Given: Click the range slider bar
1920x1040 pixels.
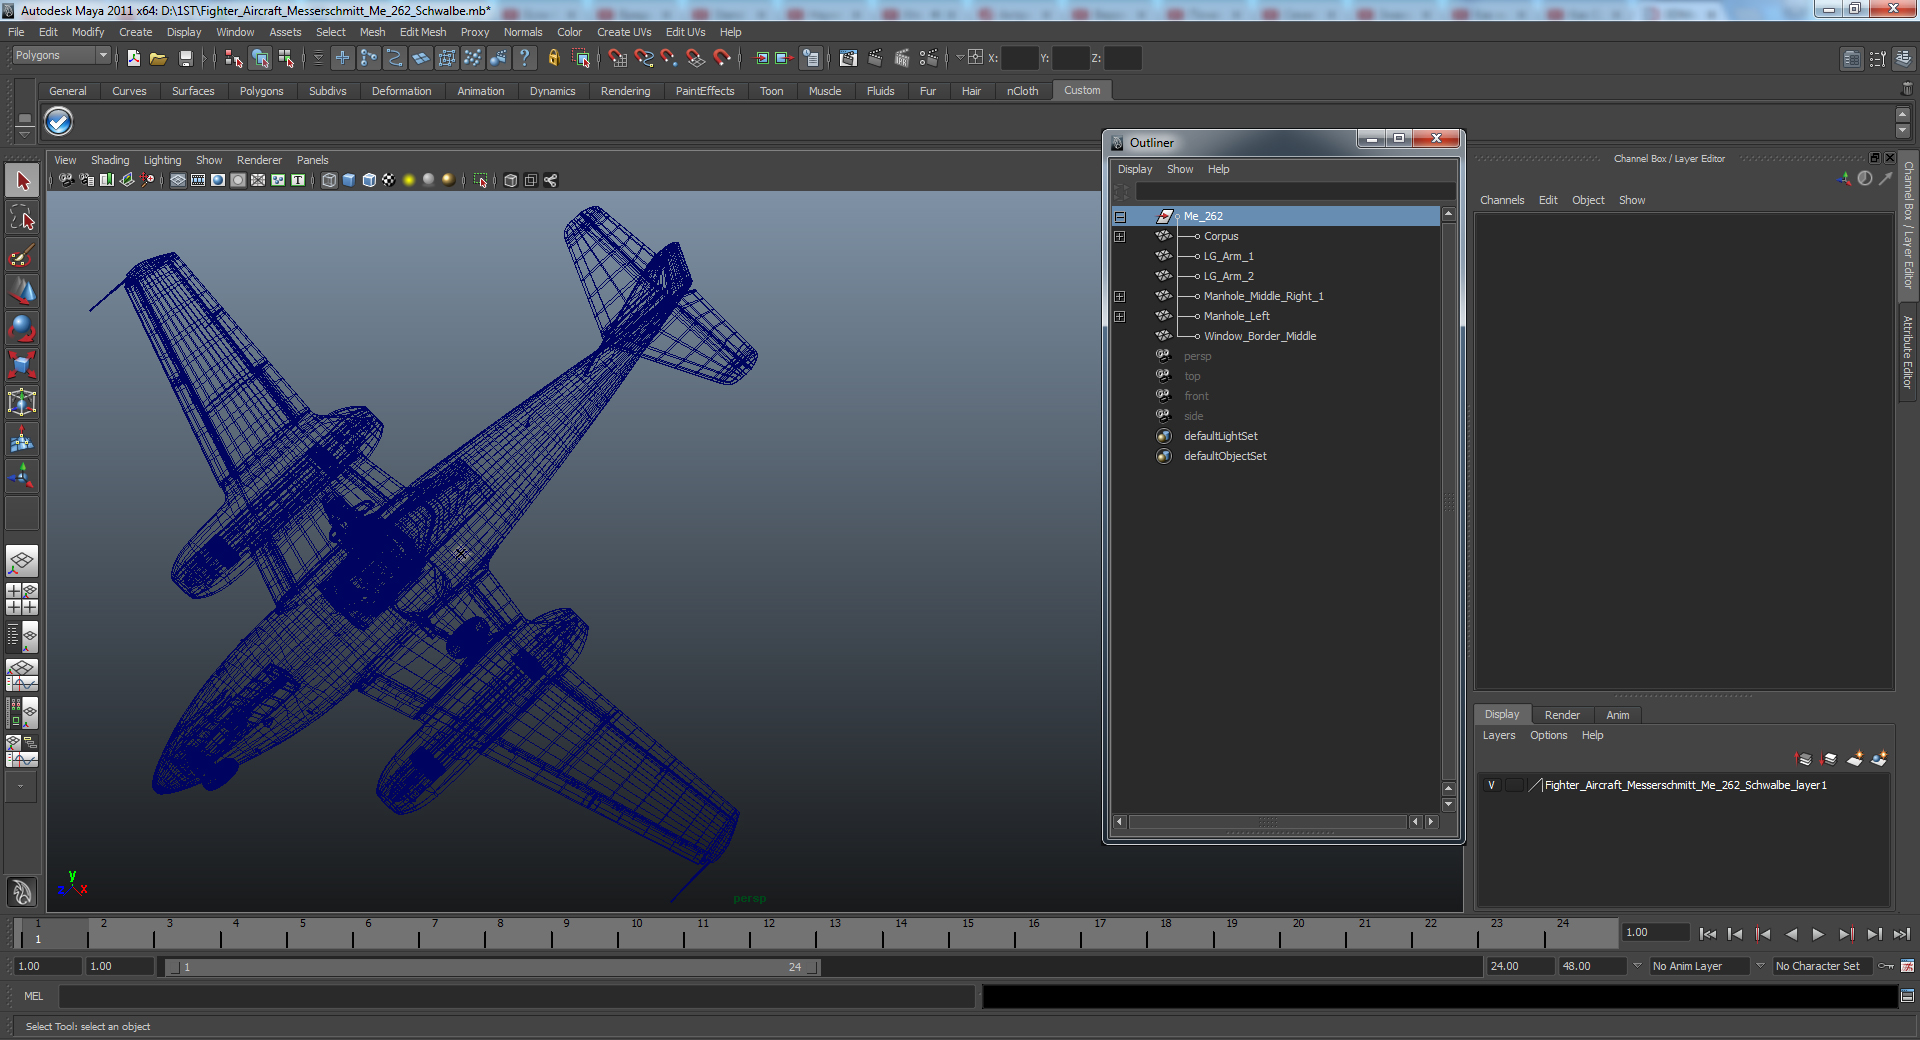Looking at the screenshot, I should tap(491, 967).
